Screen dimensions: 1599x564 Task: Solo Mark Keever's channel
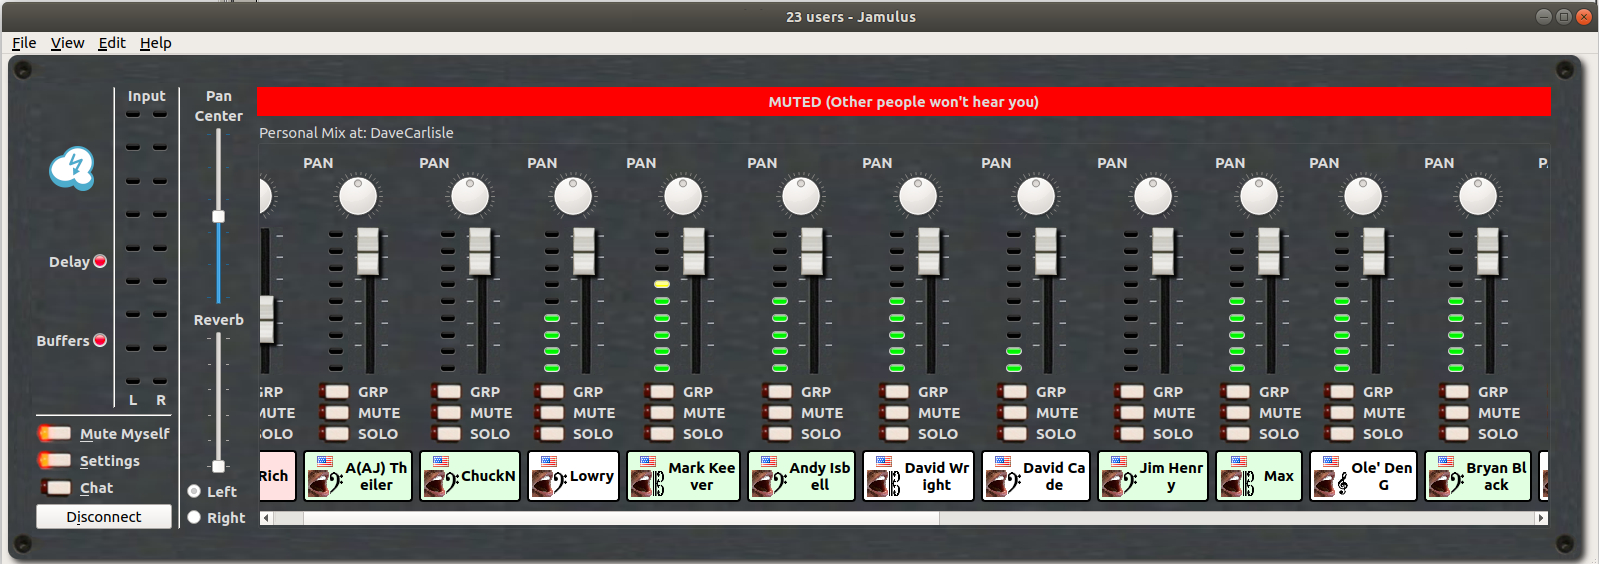661,434
